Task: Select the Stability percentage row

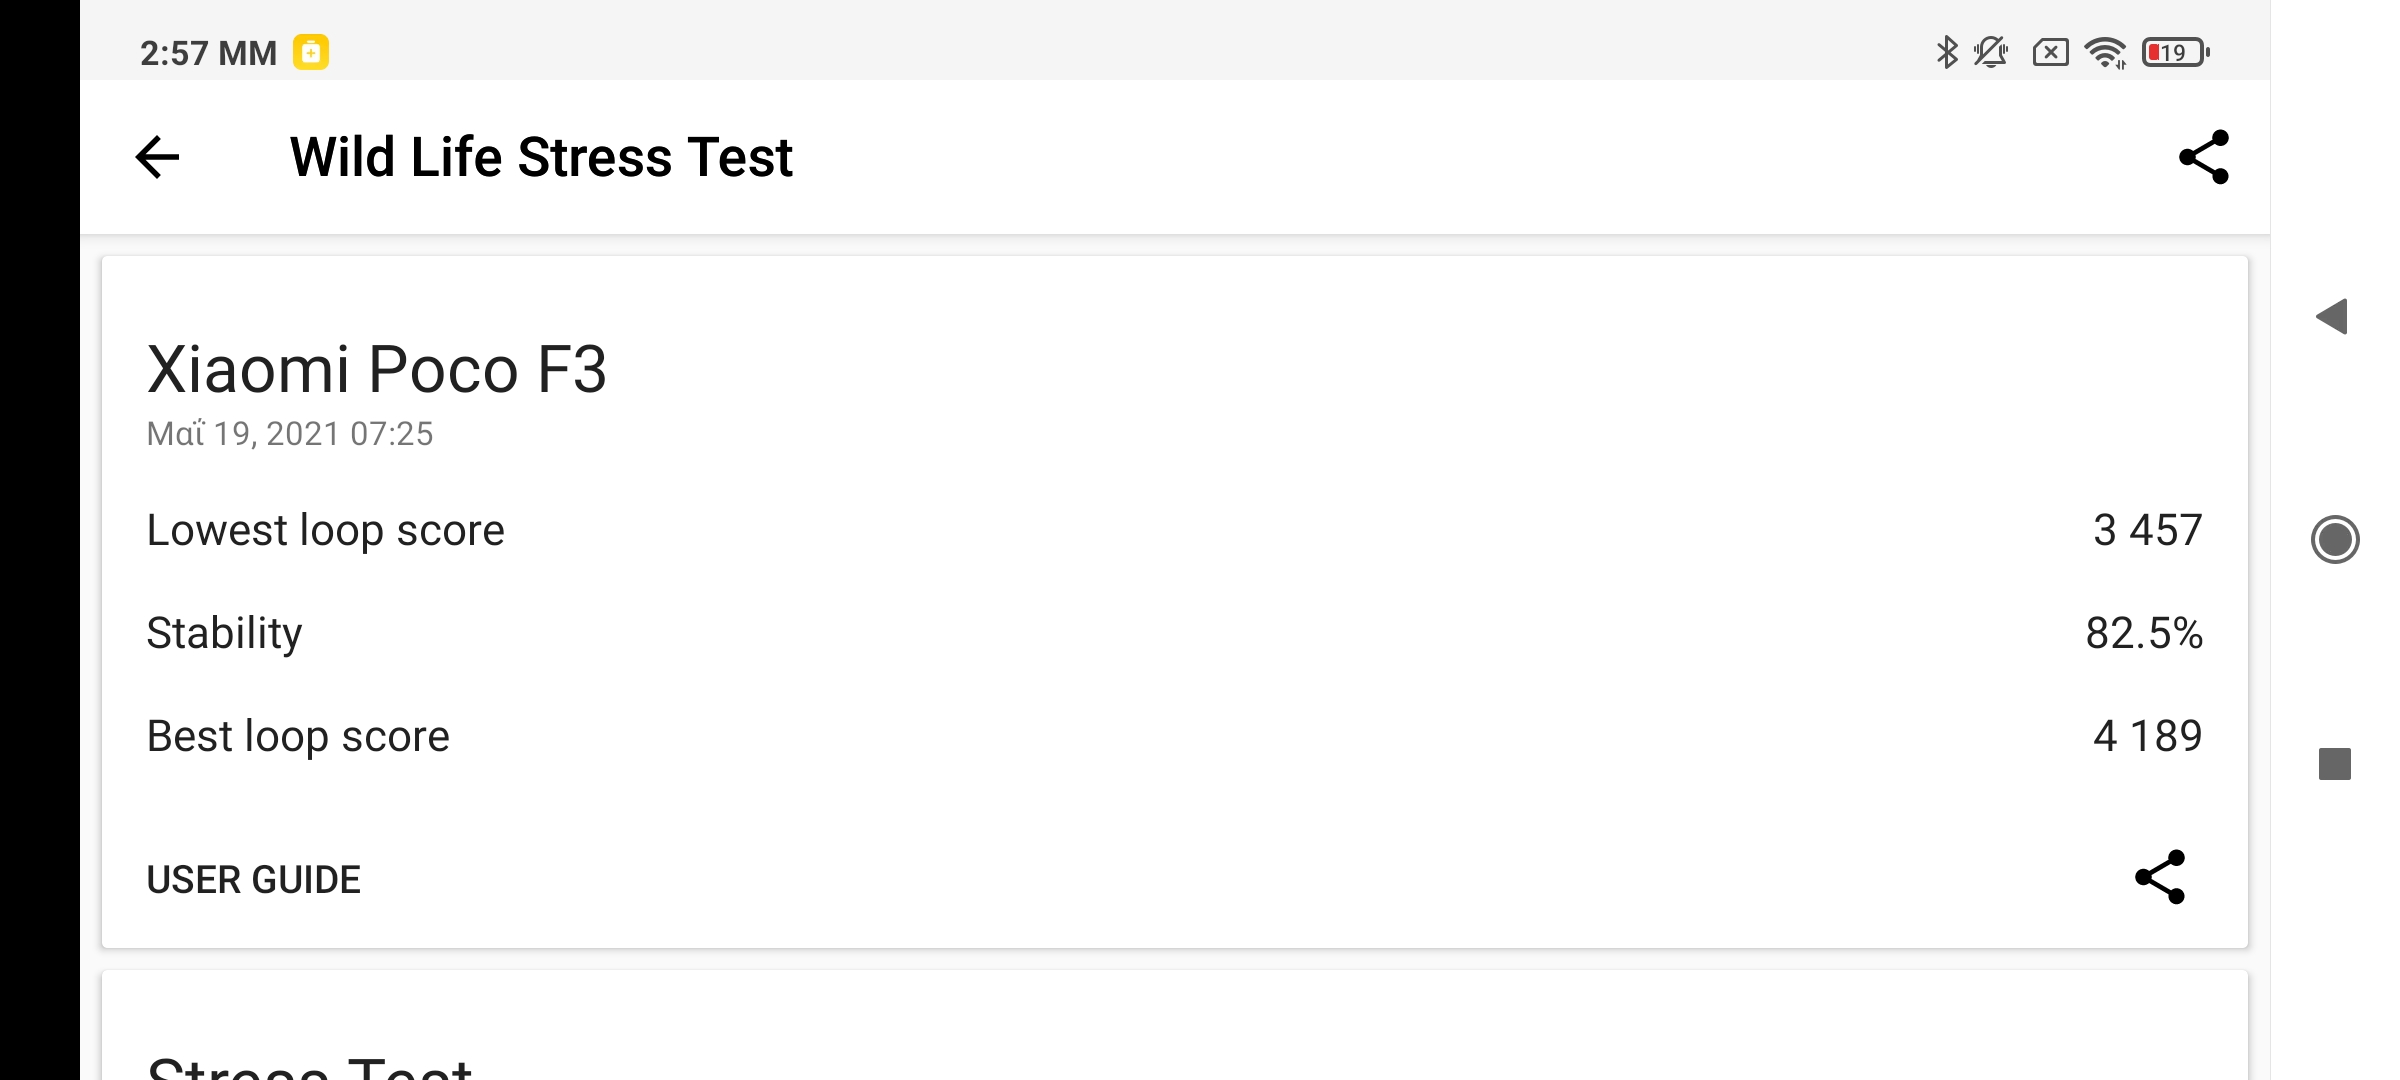Action: (x=1174, y=633)
